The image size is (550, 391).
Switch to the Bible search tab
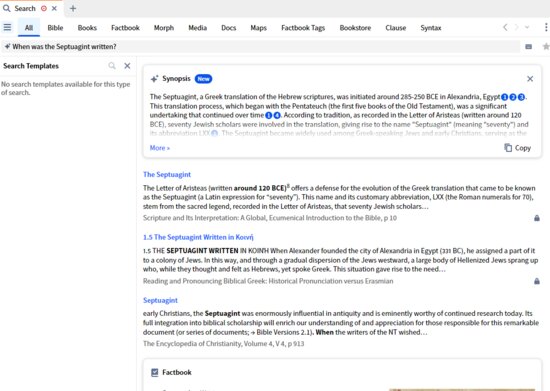[55, 28]
